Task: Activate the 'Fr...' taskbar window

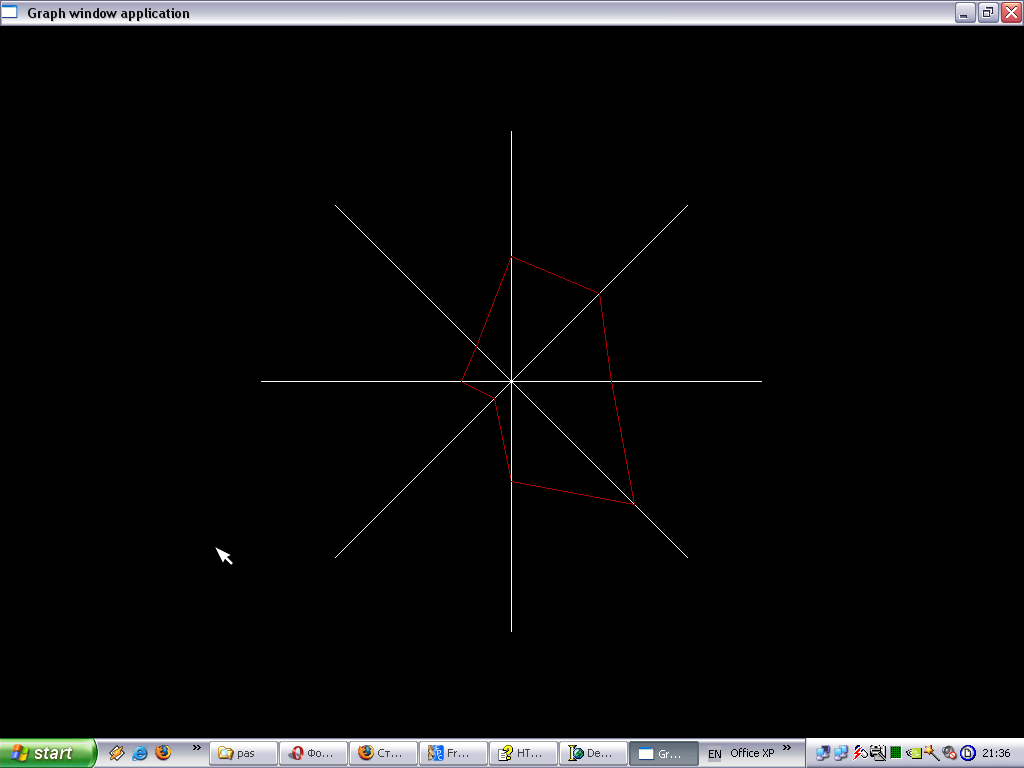Action: [x=453, y=753]
